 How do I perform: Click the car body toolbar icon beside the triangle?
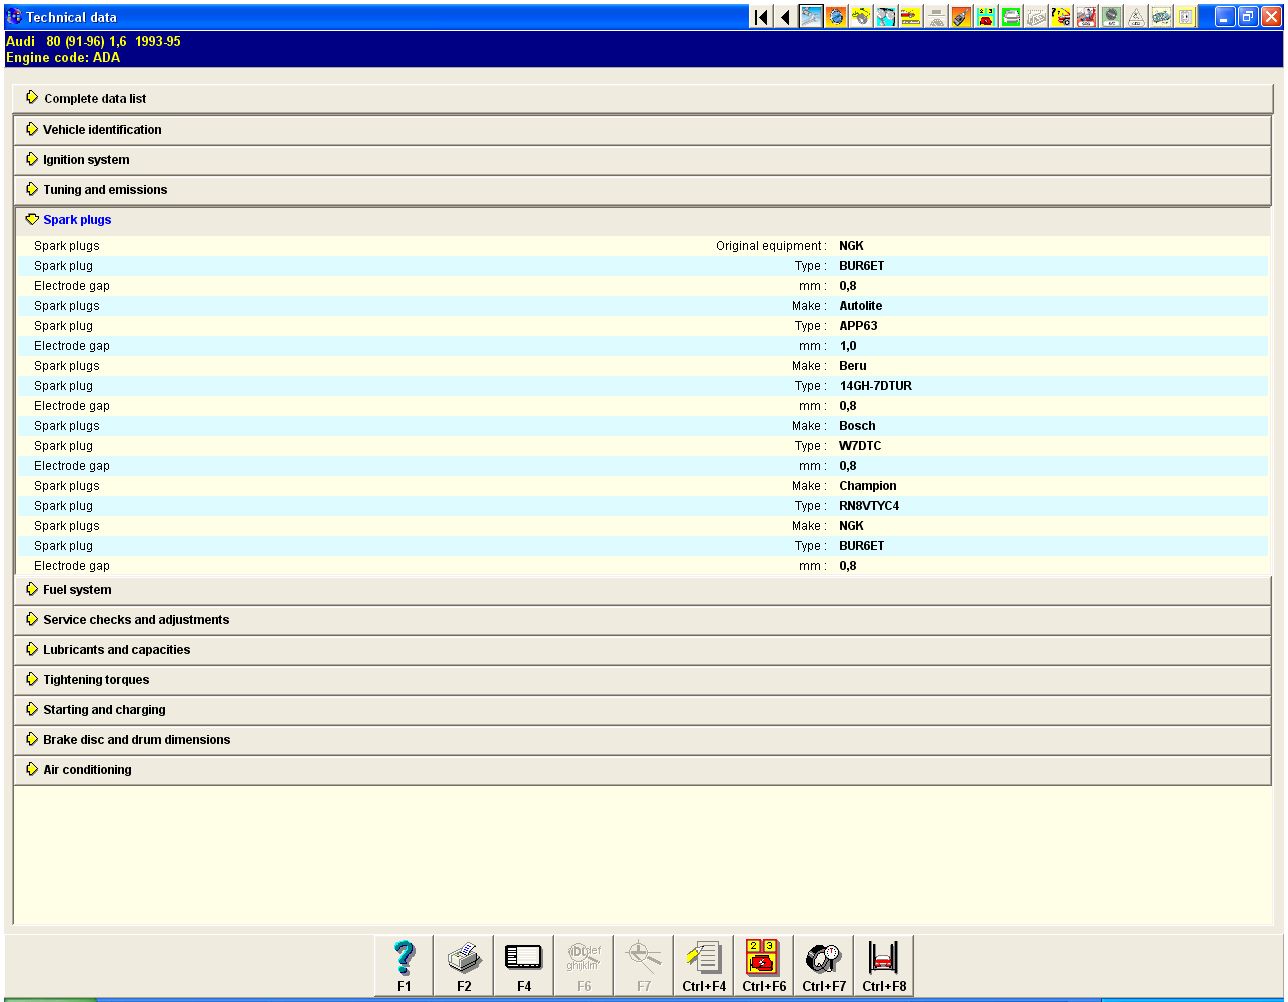pyautogui.click(x=1161, y=17)
